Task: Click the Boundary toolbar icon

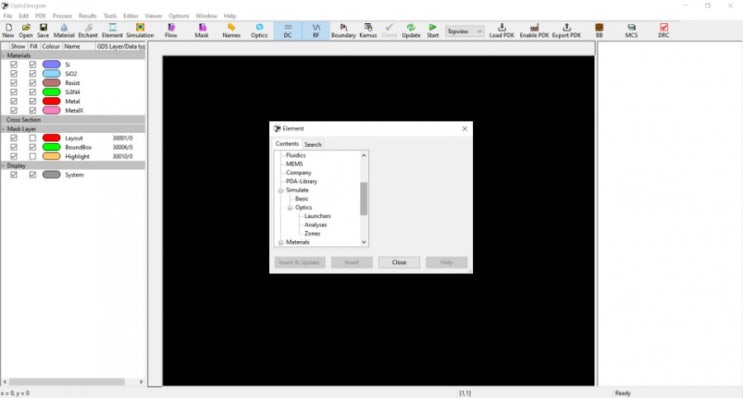Action: point(344,30)
